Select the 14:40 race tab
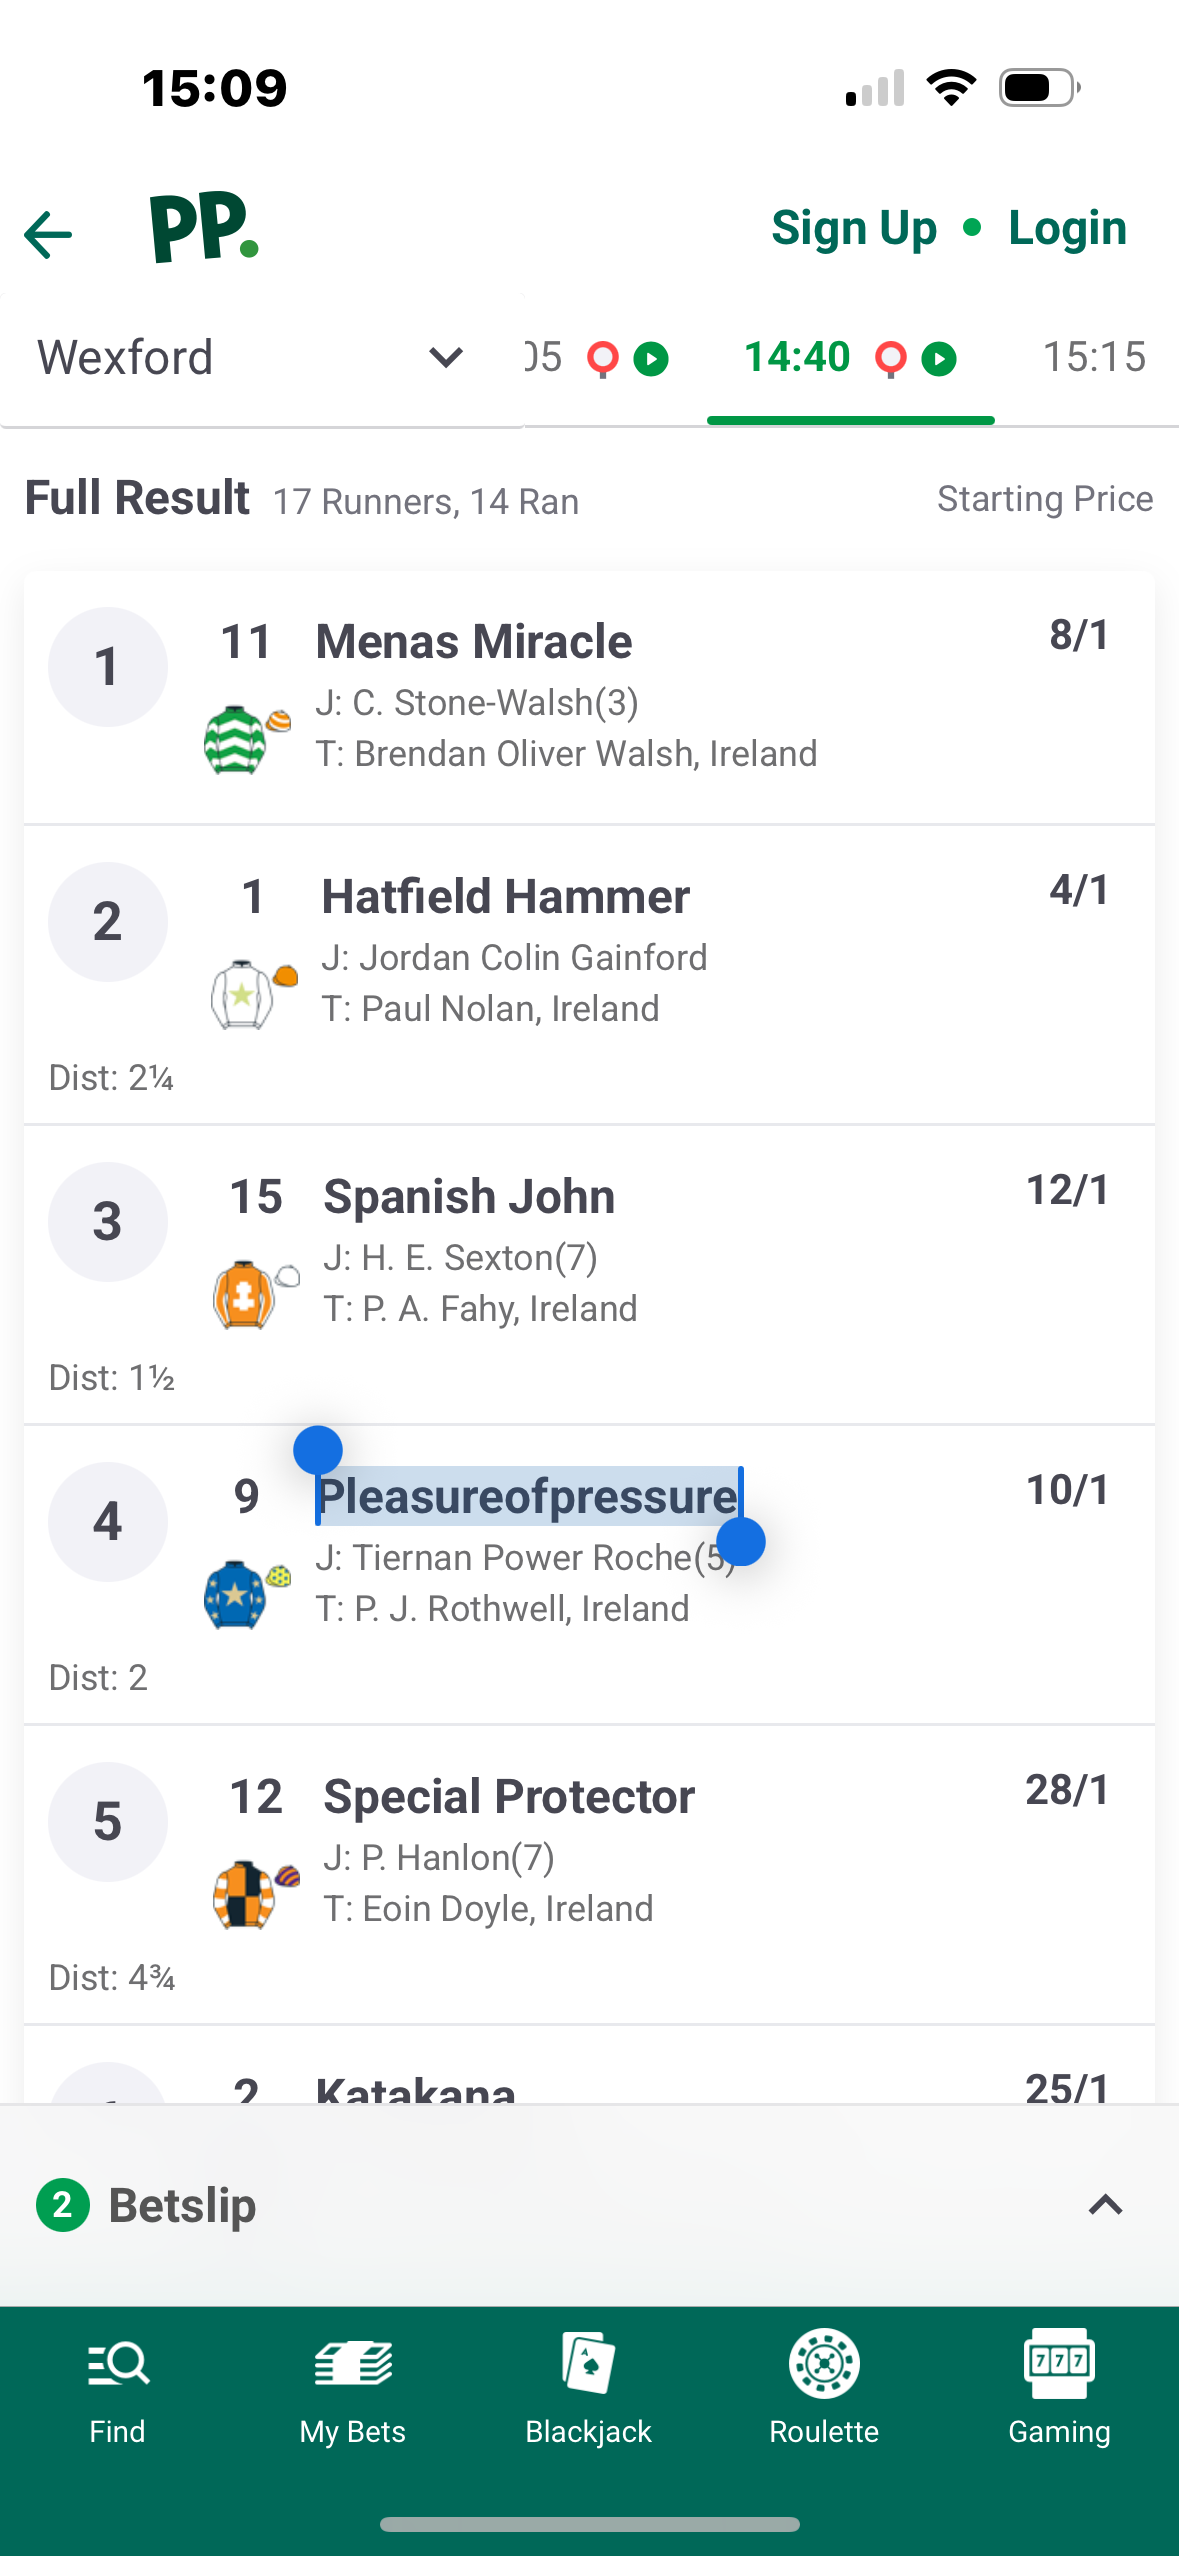The width and height of the screenshot is (1179, 2556). (851, 360)
